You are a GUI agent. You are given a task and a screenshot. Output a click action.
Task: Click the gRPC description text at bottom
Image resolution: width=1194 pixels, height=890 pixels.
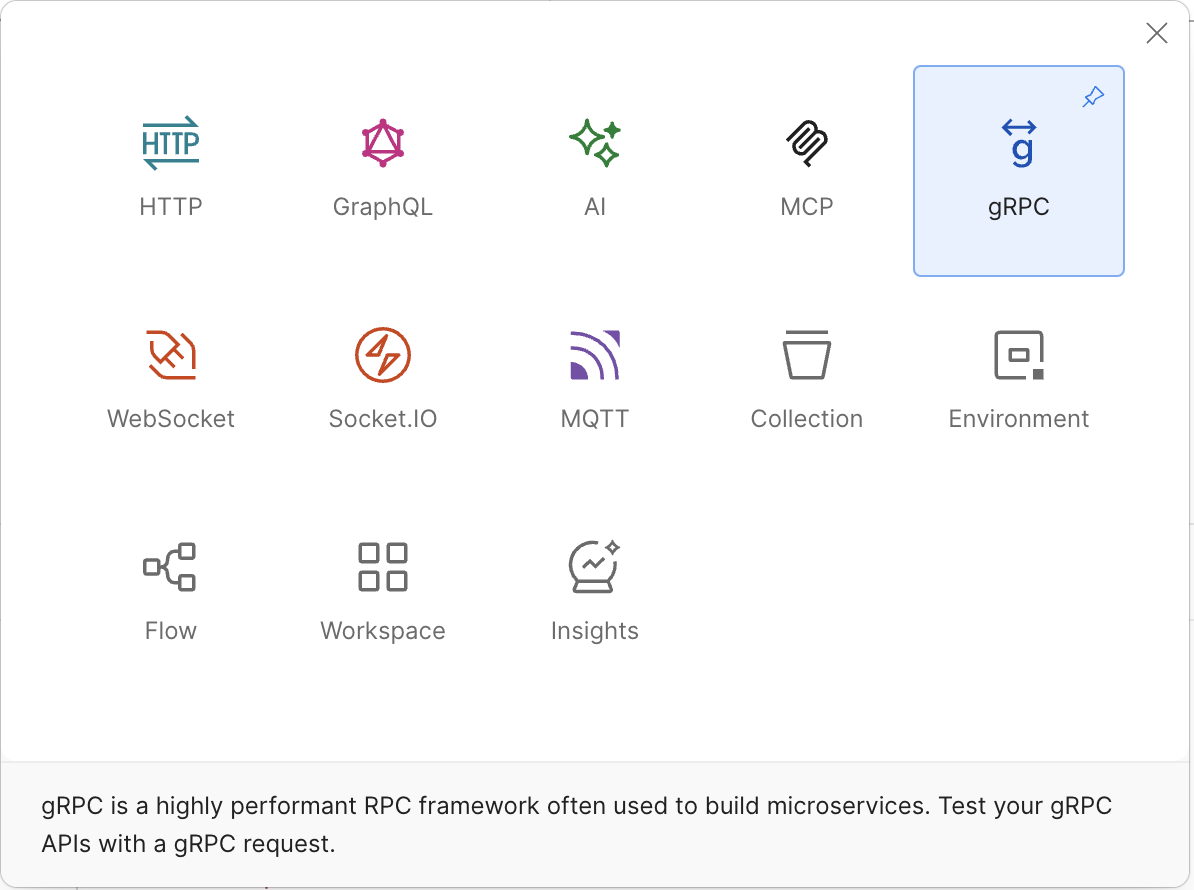(x=576, y=825)
